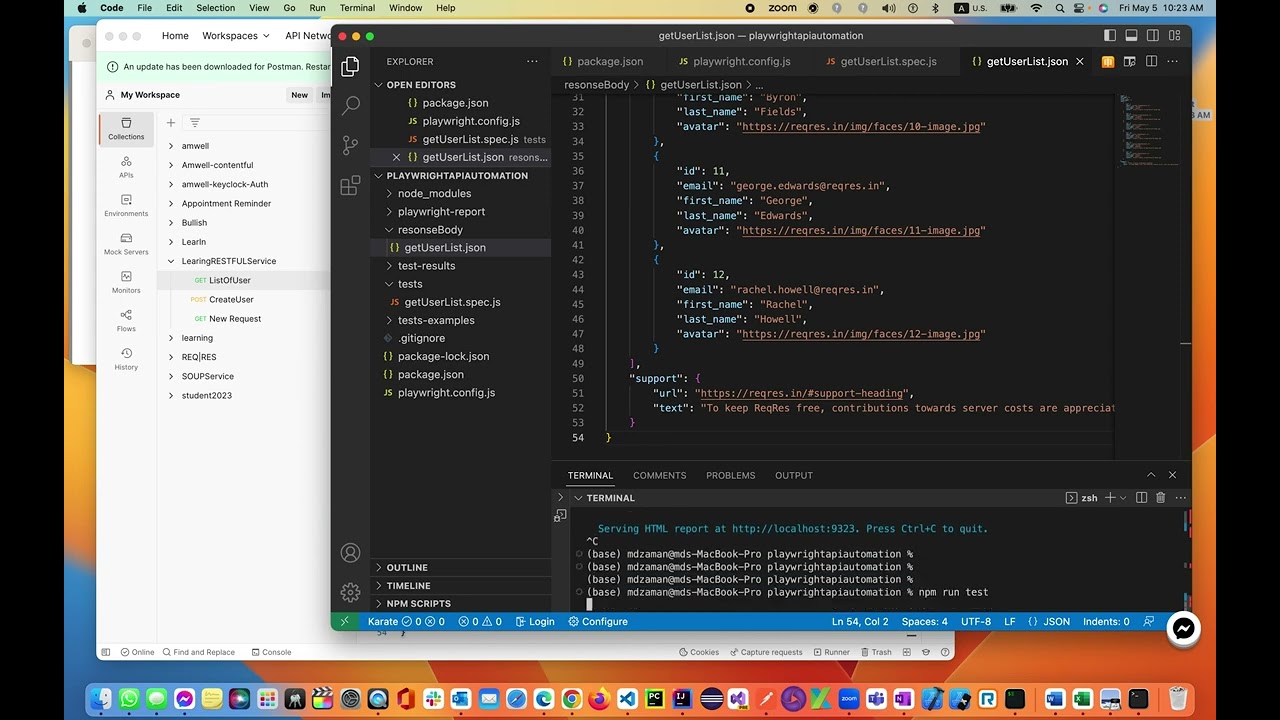
Task: Expand the Timeline section
Action: click(x=408, y=586)
